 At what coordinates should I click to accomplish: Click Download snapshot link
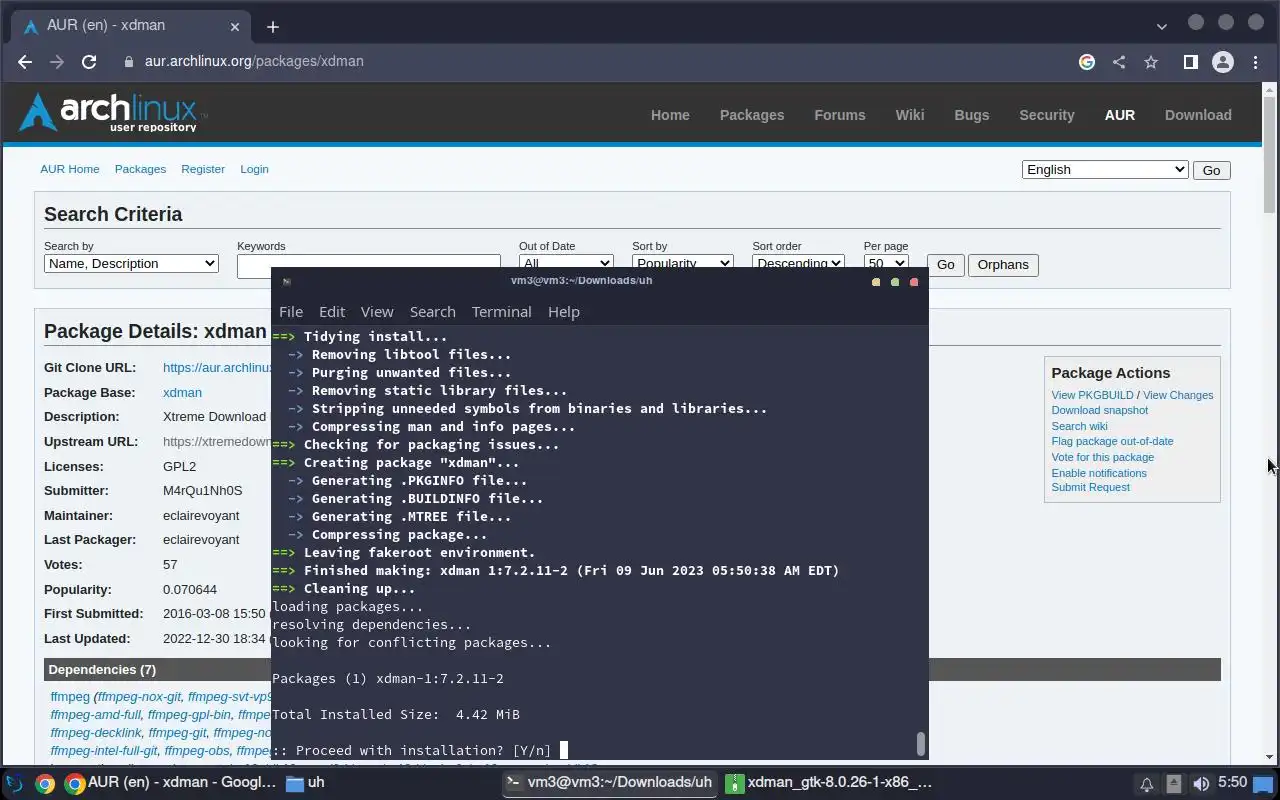coord(1099,410)
